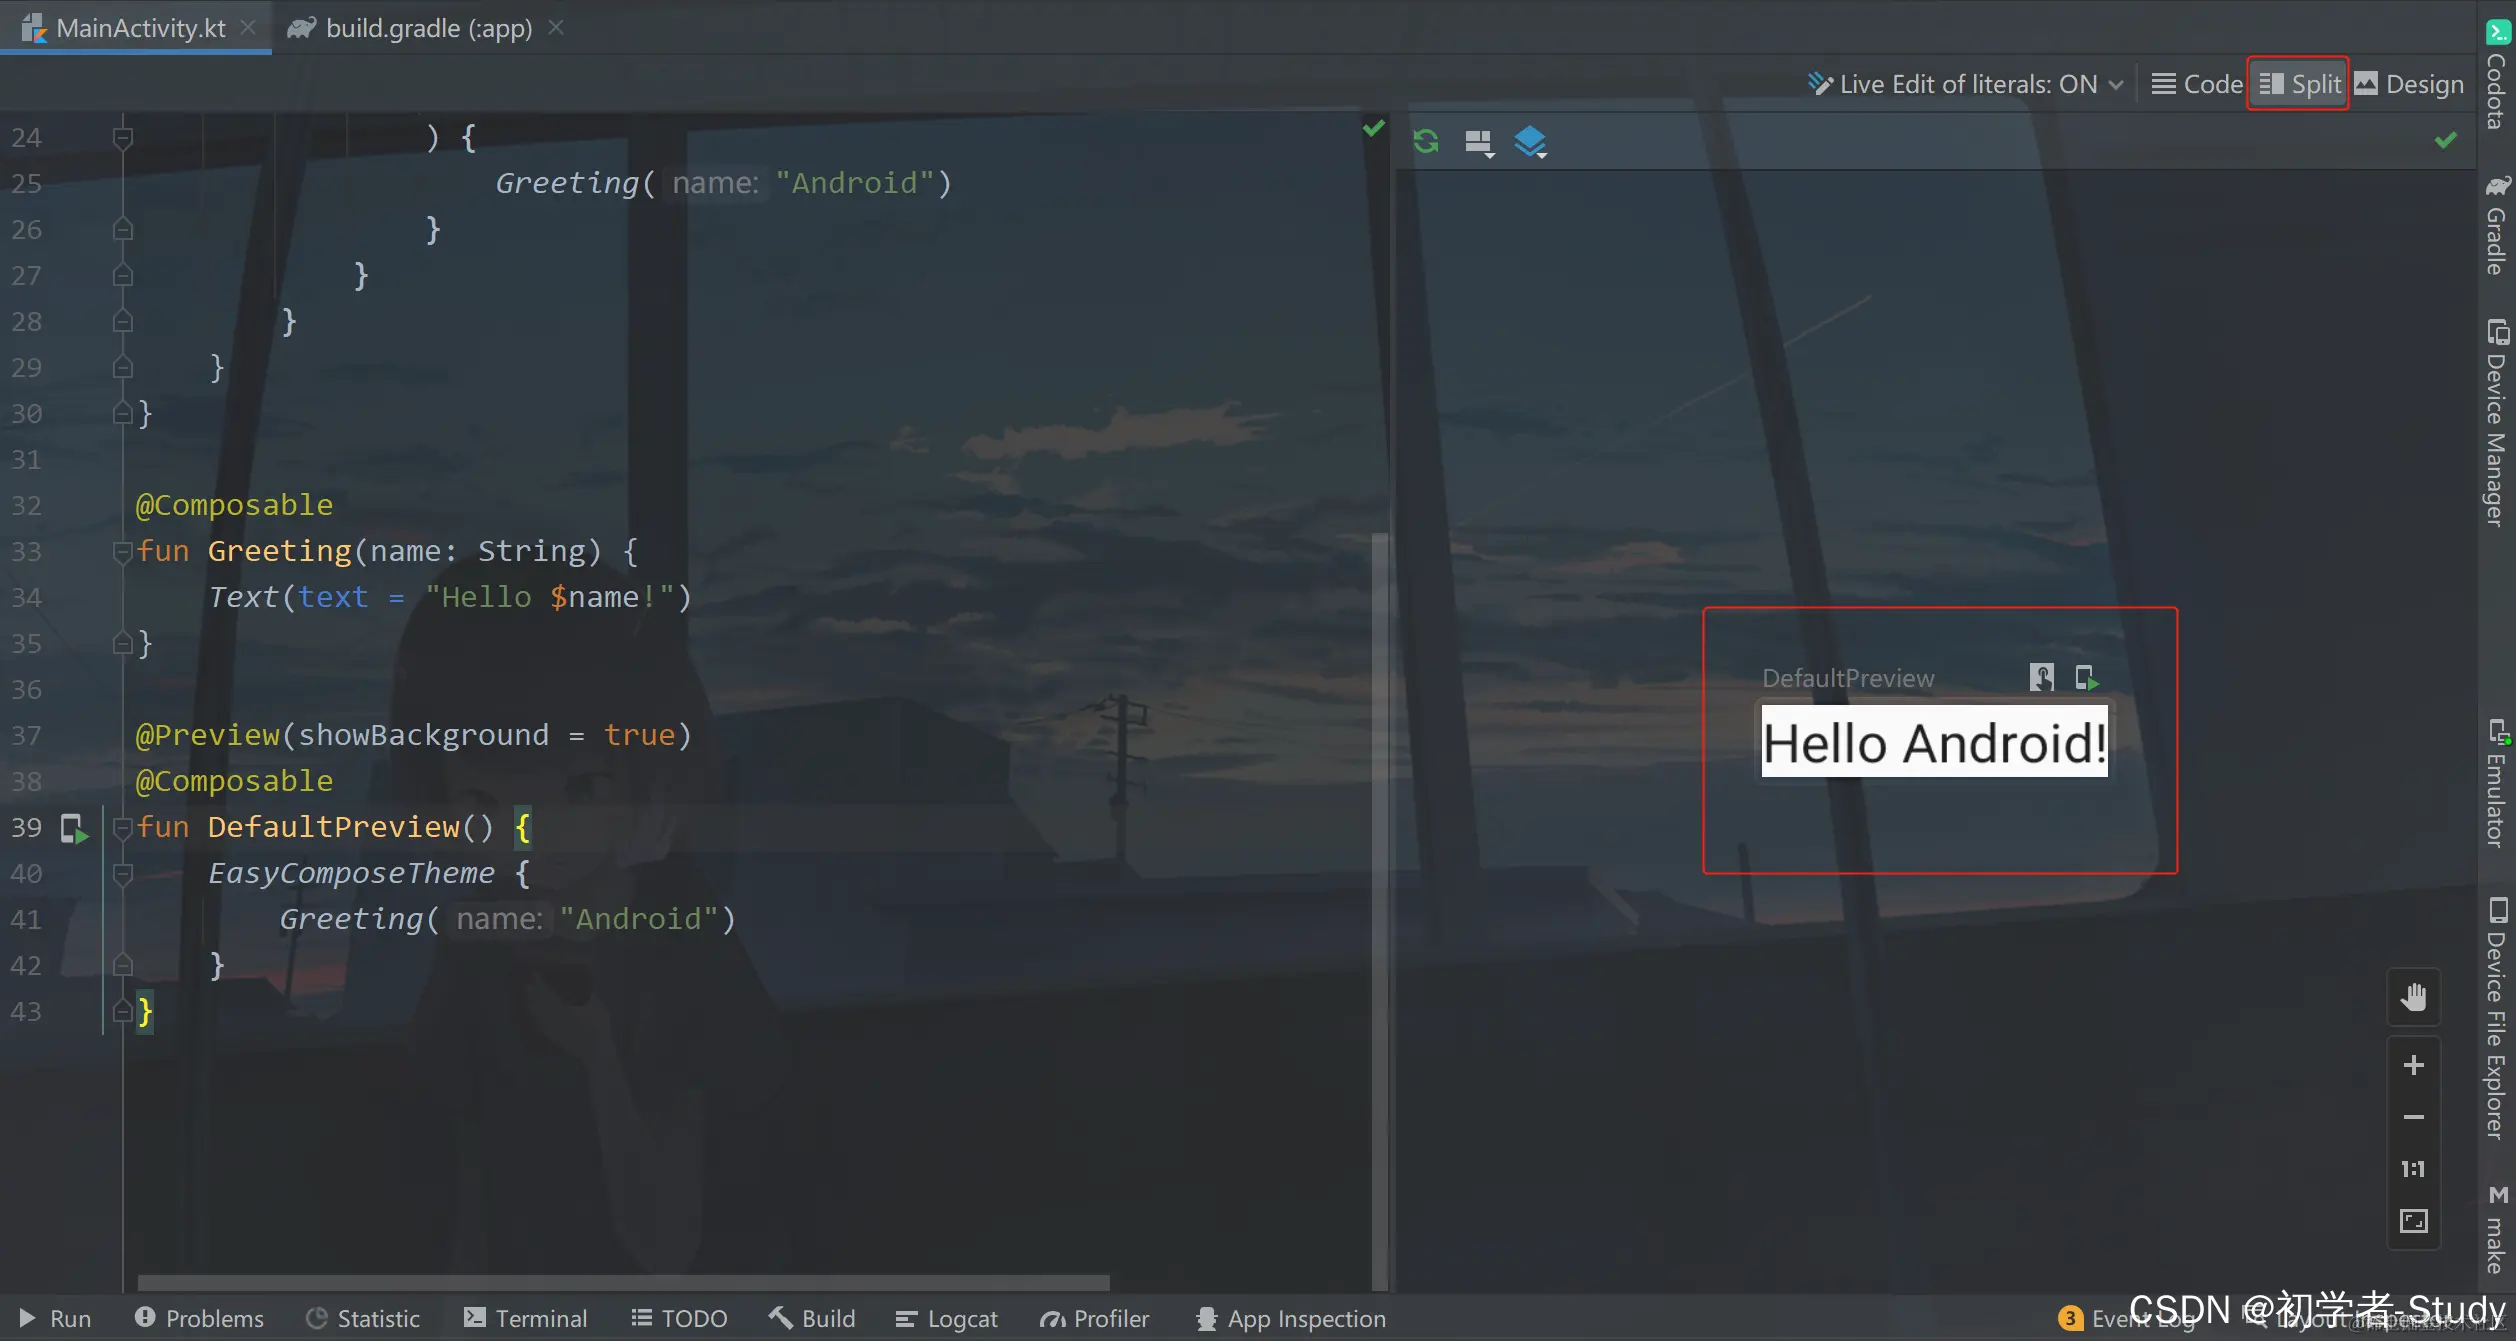Deploy DefaultPreview to device icon
Viewport: 2516px width, 1341px height.
(2086, 678)
